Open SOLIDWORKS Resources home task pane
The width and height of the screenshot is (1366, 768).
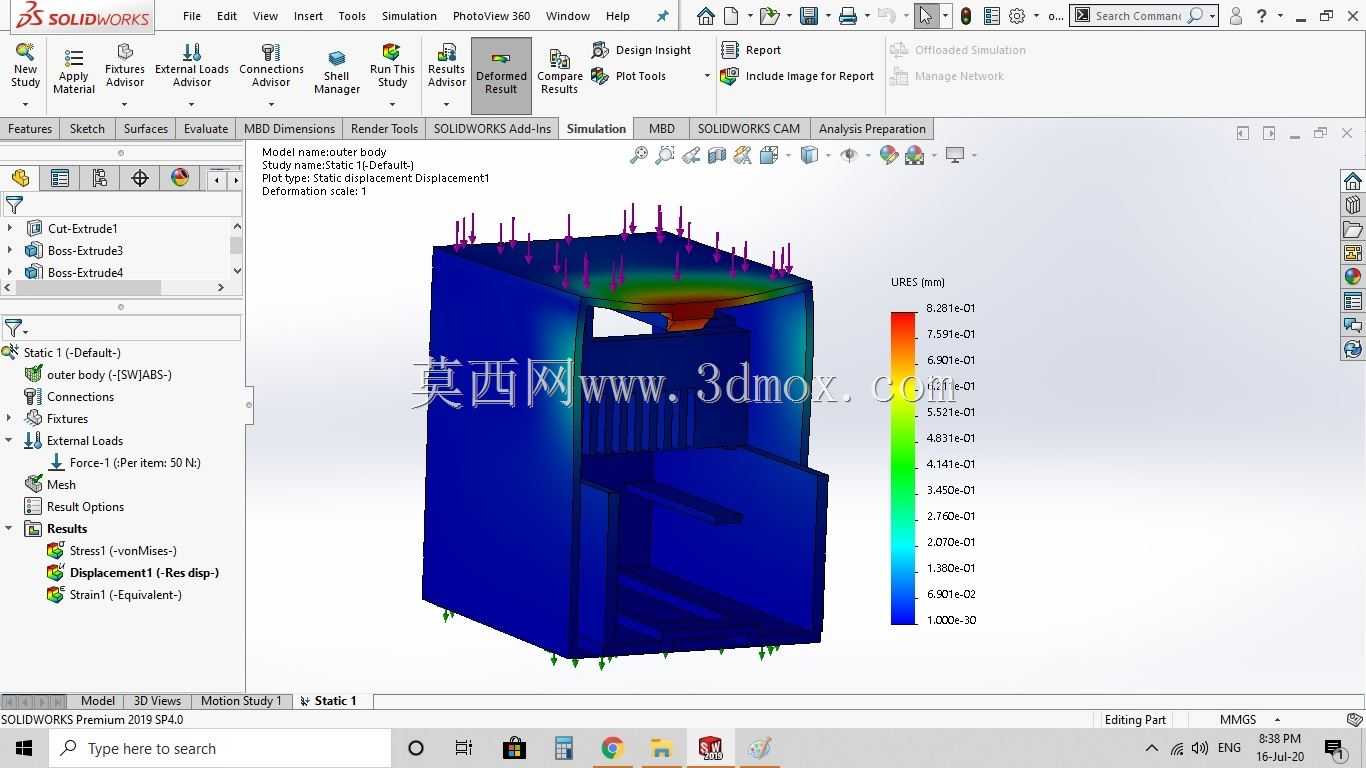[1353, 181]
